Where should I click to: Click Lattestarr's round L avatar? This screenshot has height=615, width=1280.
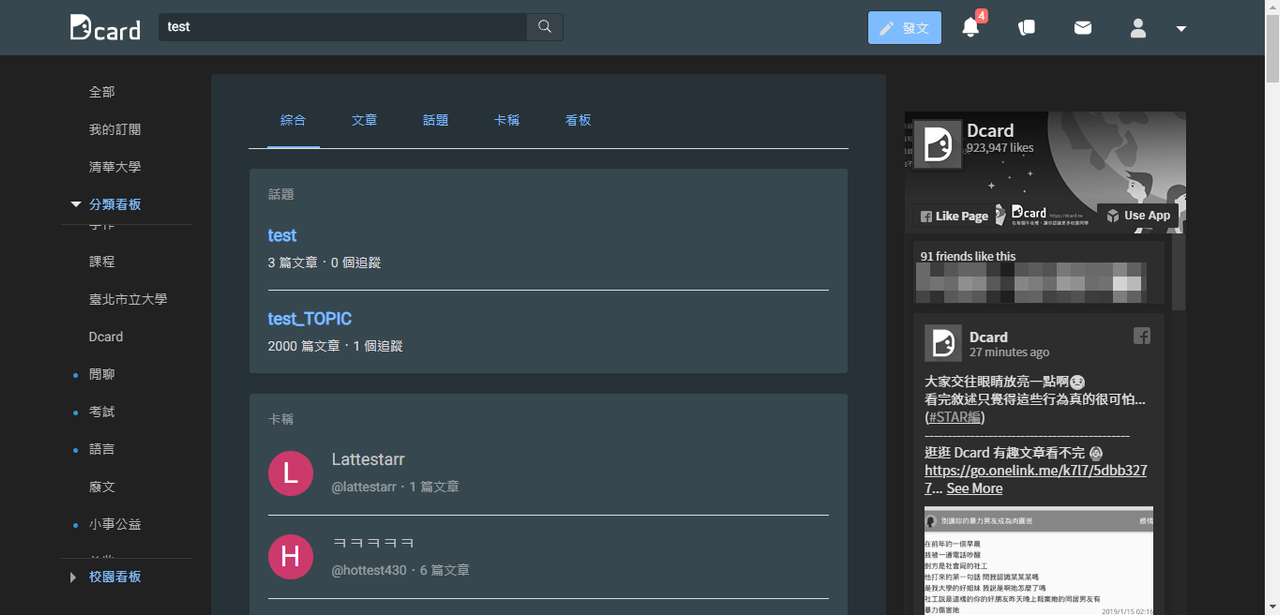tap(290, 473)
